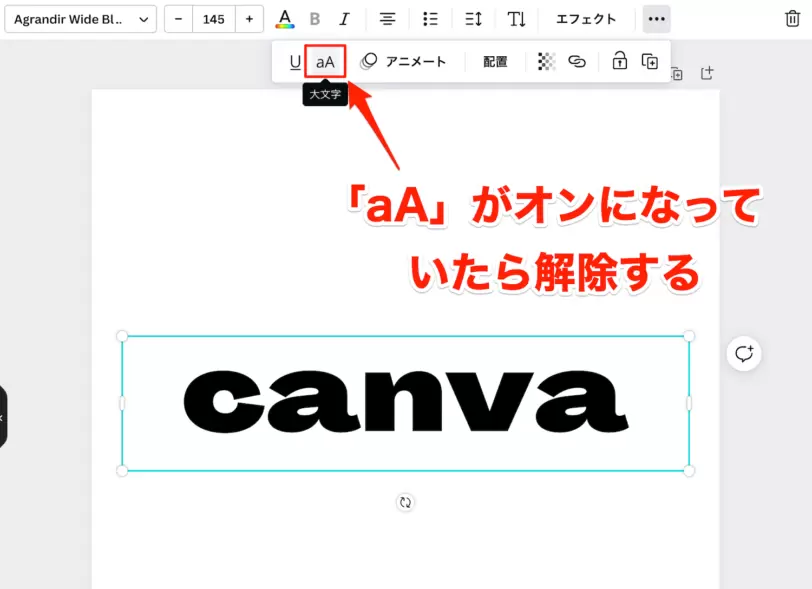Click the rotate handle below text box

[x=405, y=502]
